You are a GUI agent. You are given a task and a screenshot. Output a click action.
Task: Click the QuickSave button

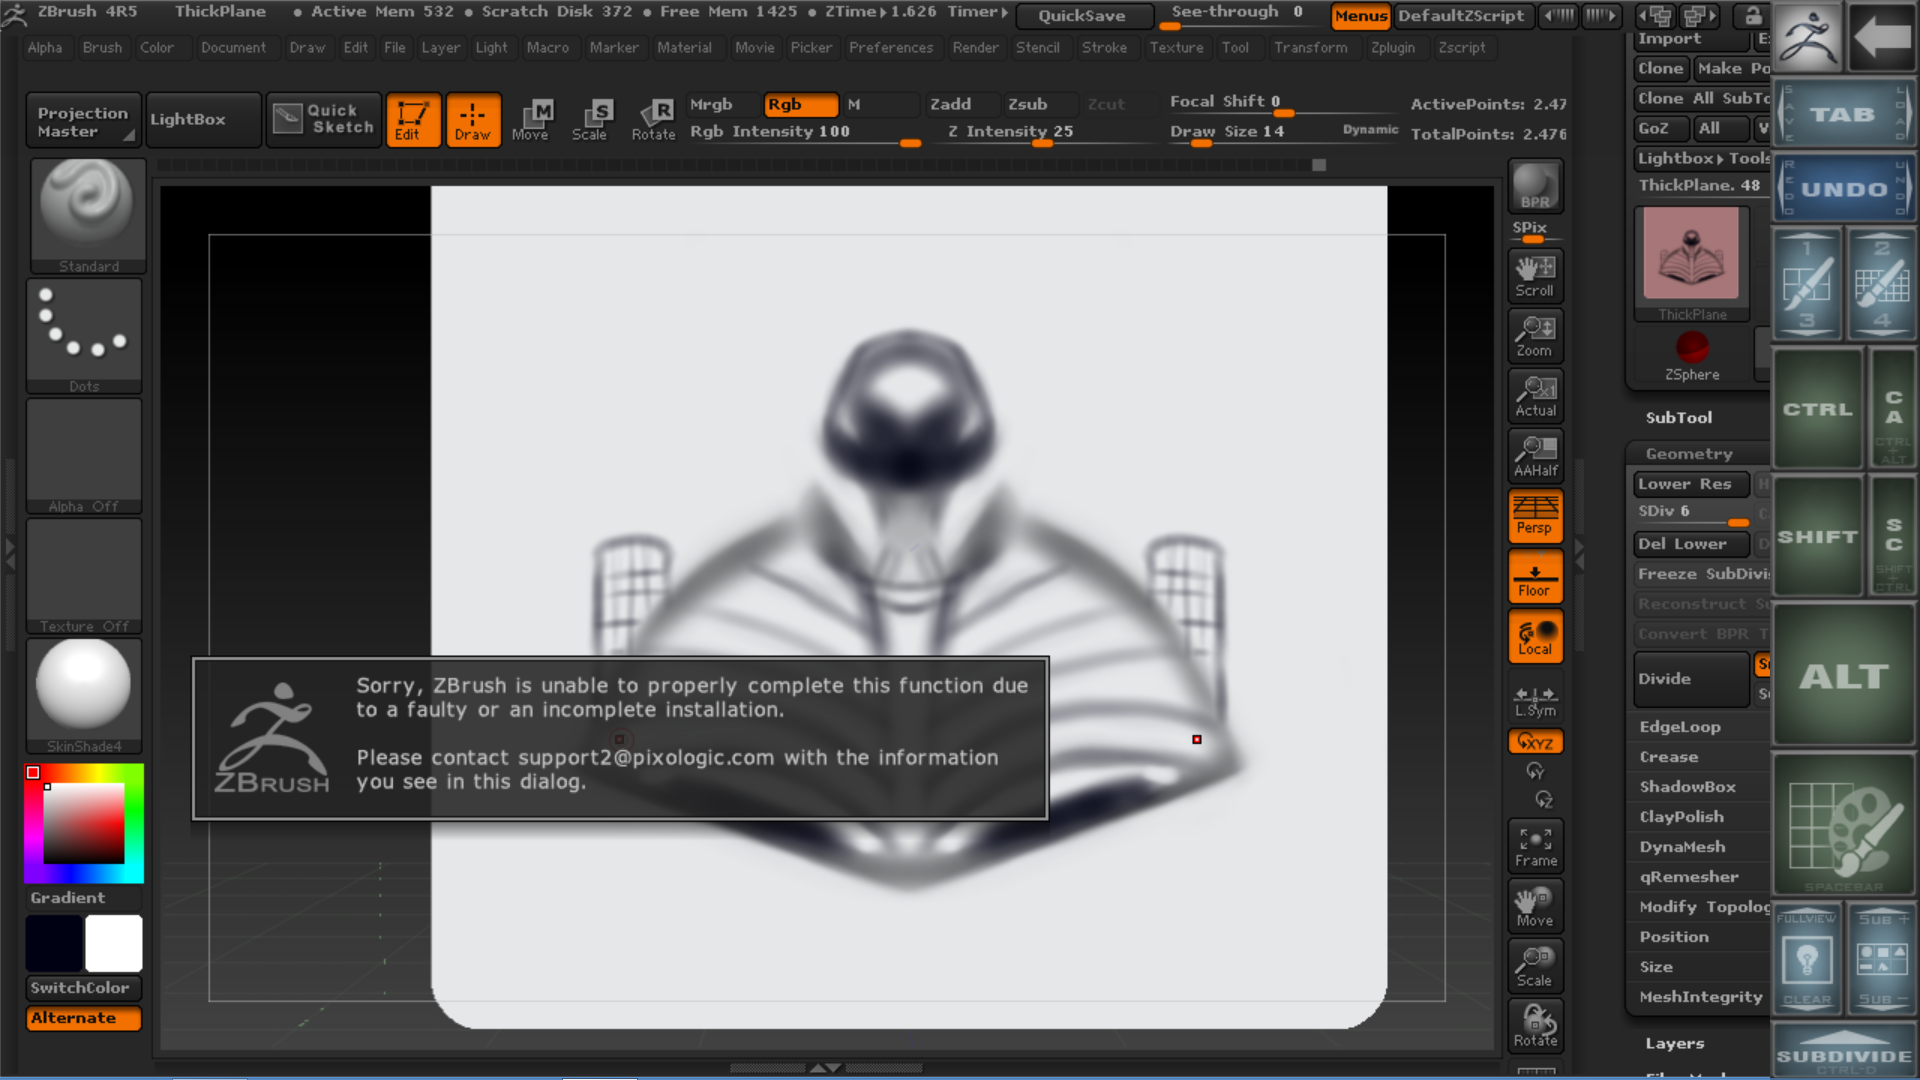pos(1082,15)
